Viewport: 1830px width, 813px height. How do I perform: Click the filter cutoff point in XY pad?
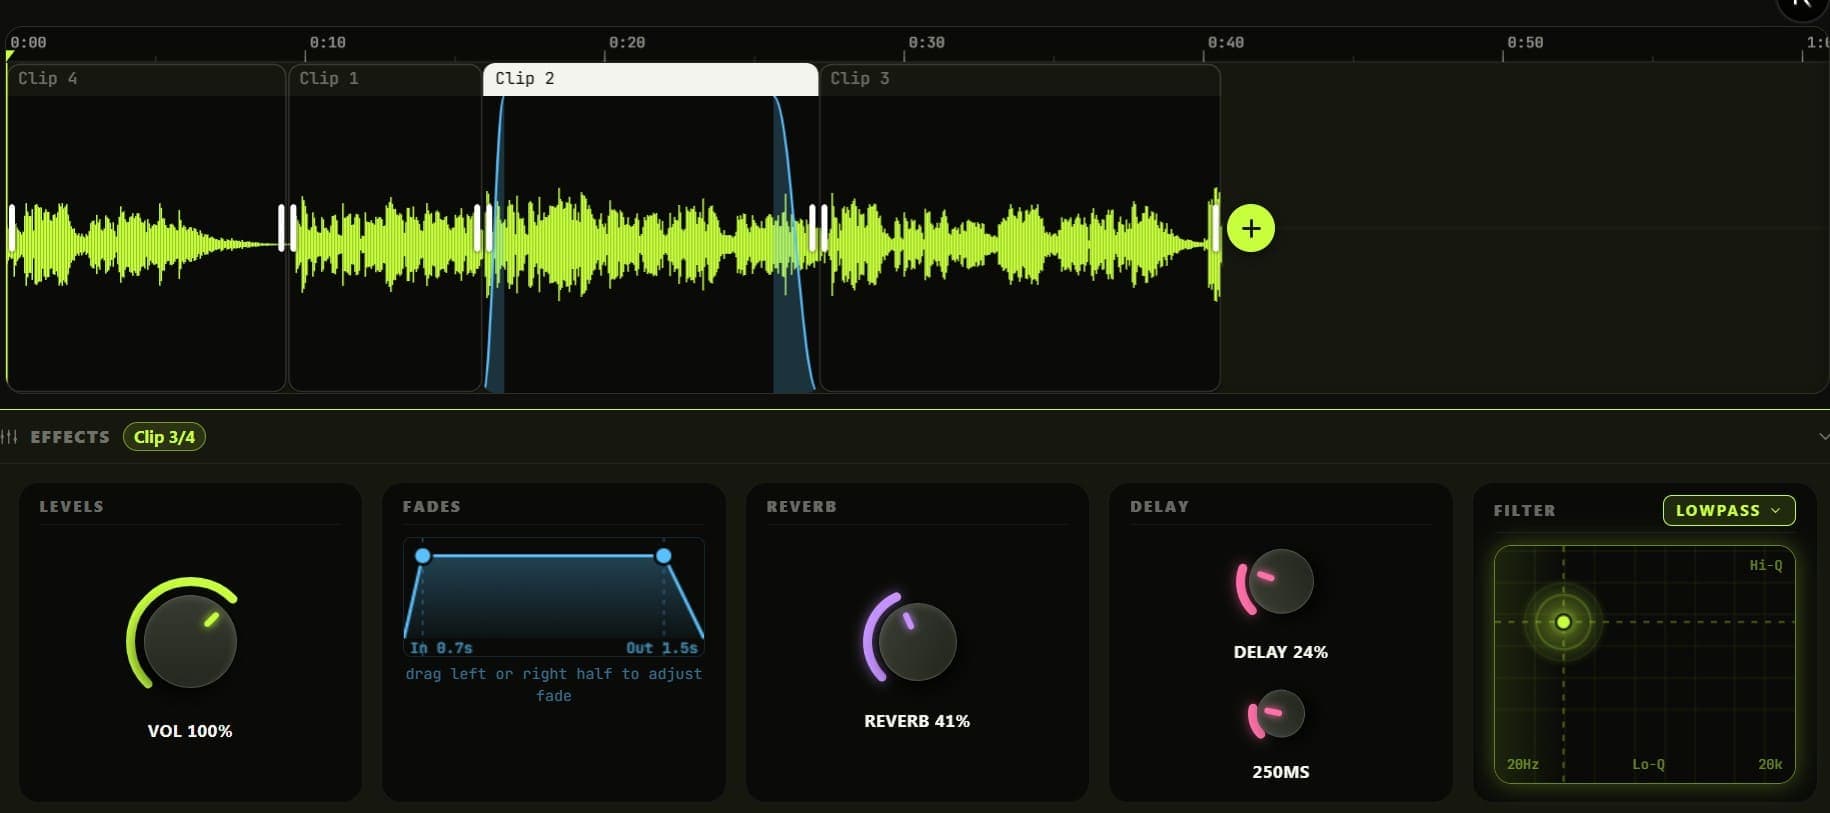pos(1563,622)
